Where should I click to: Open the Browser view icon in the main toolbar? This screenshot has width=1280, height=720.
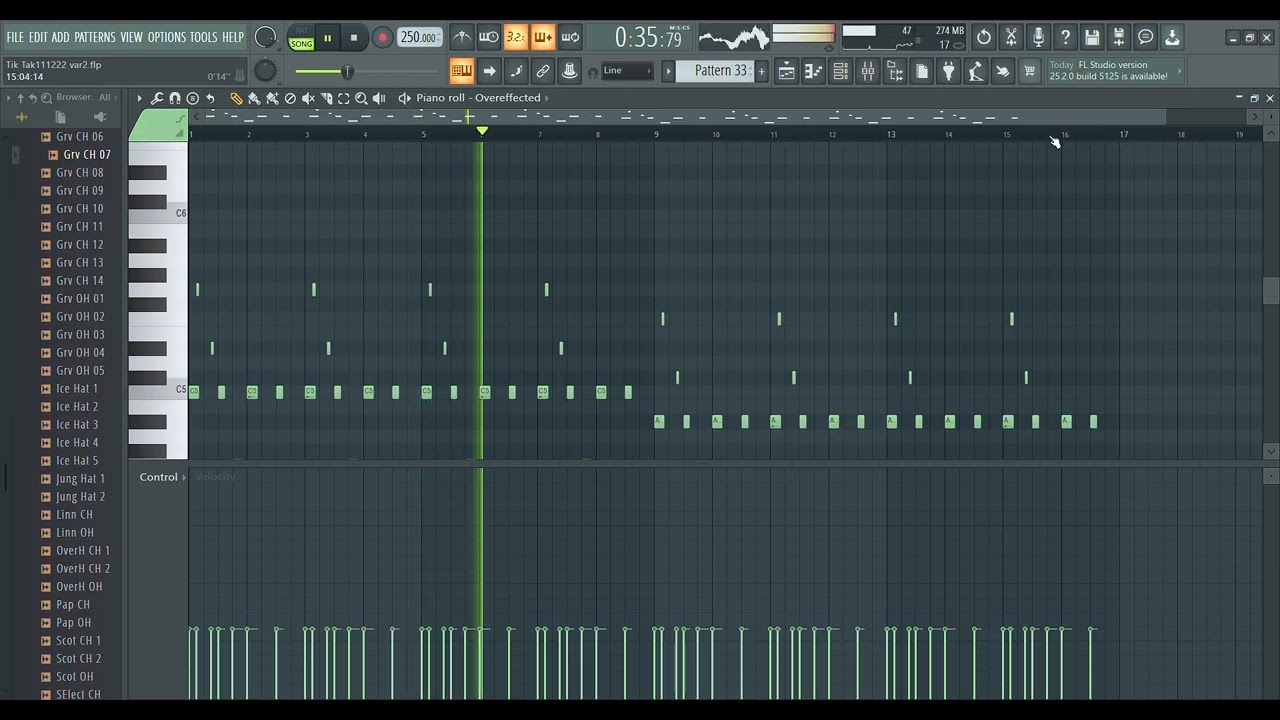pos(895,71)
